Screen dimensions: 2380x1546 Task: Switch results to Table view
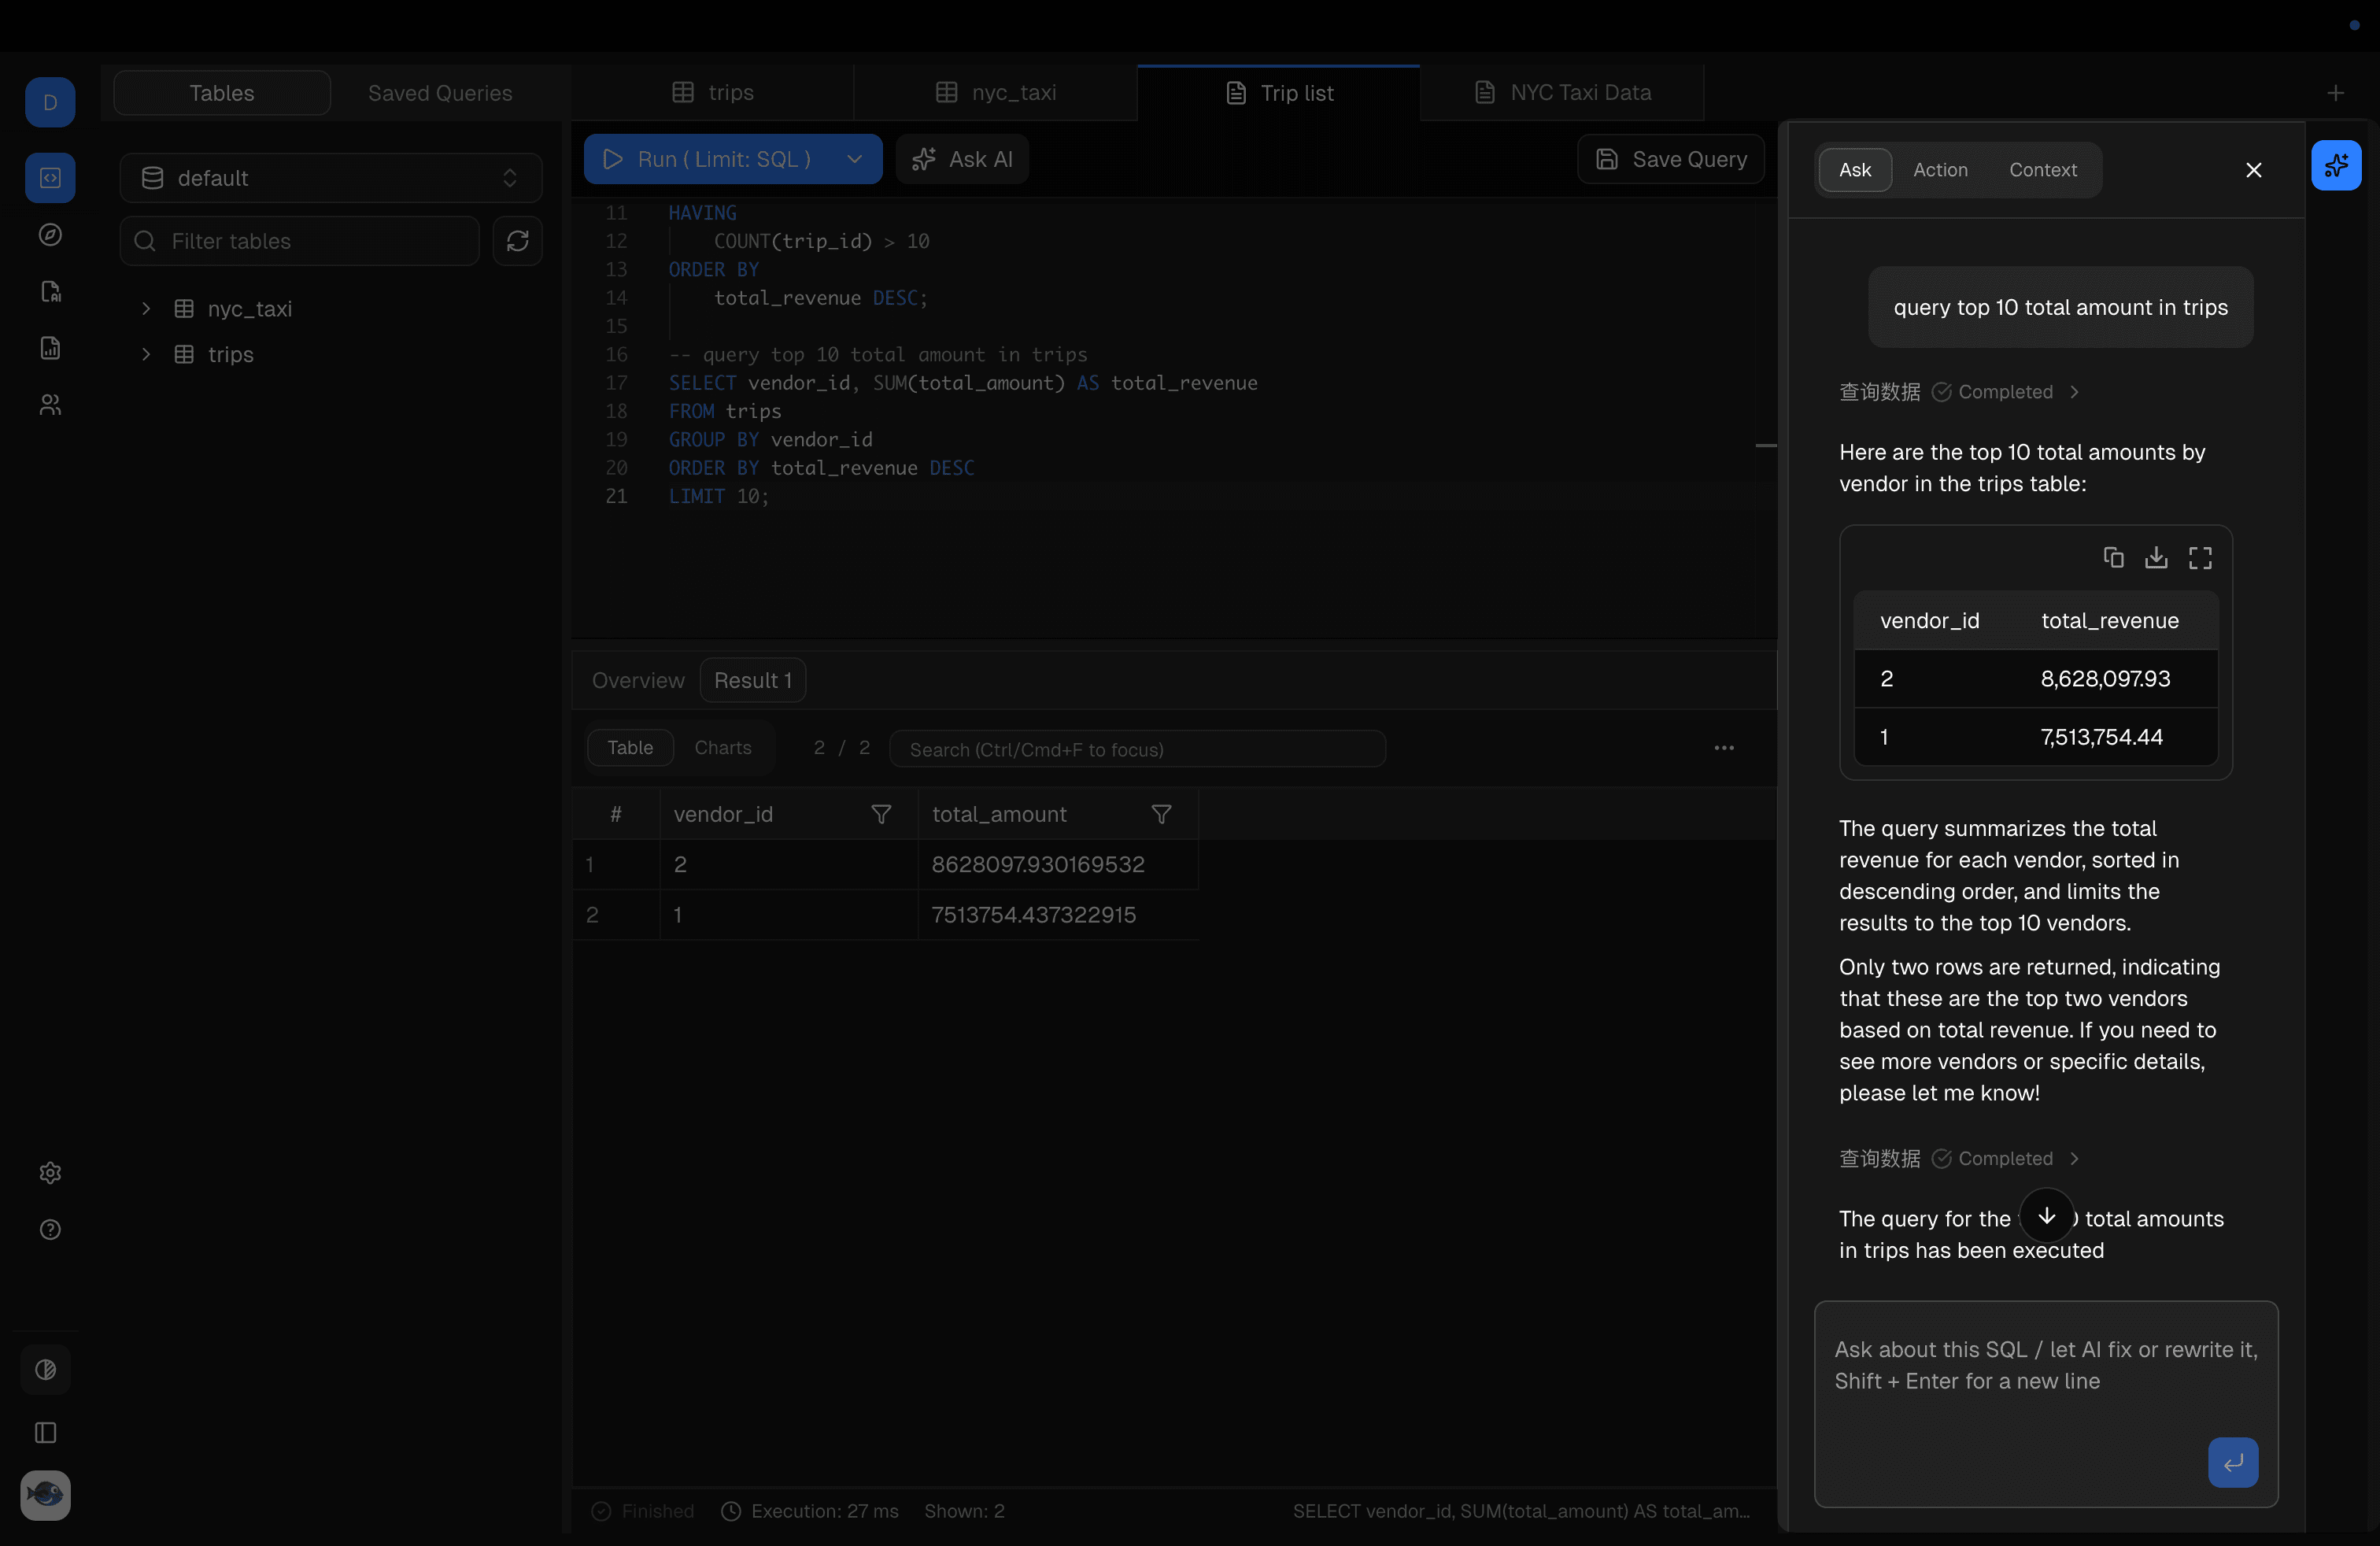pyautogui.click(x=630, y=748)
